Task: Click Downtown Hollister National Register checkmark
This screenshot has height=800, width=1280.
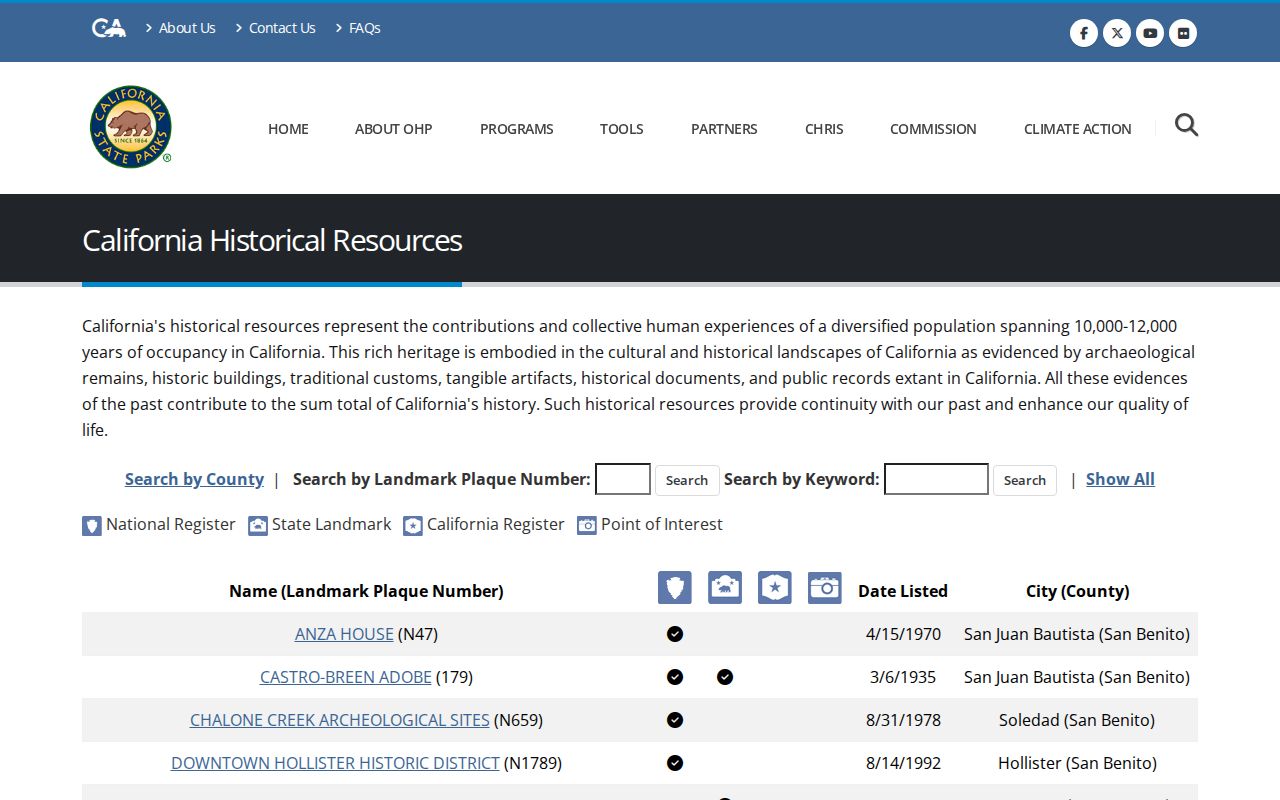Action: (x=675, y=763)
